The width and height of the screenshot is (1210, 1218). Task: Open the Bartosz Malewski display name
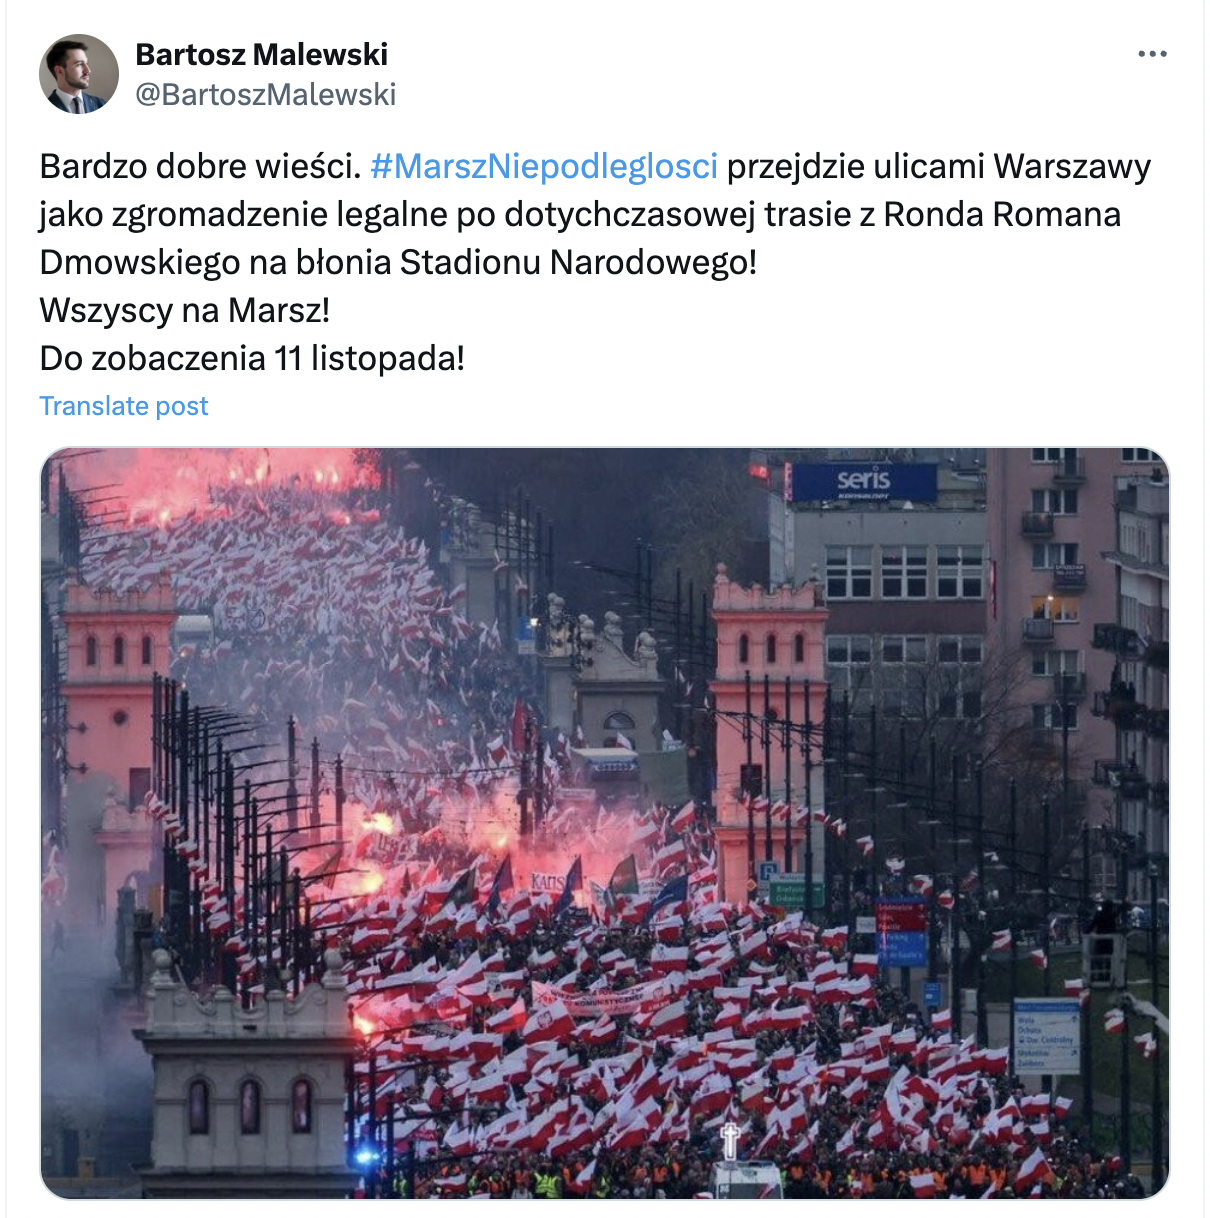tap(262, 54)
